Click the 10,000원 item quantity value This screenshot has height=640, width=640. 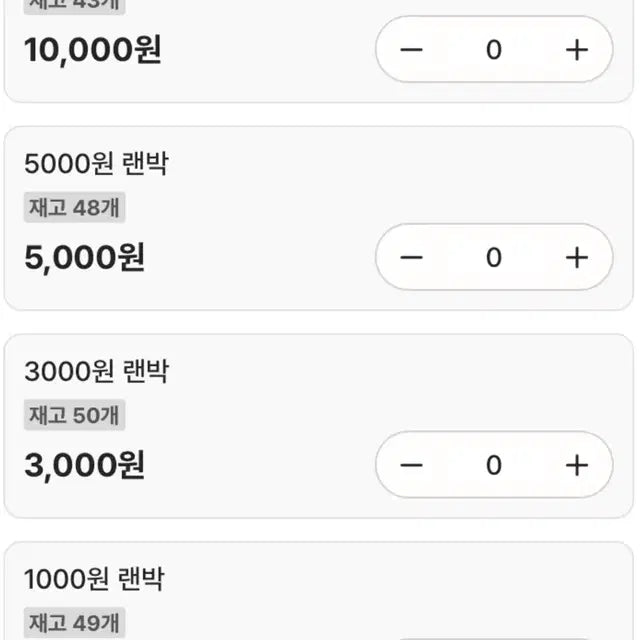coord(493,50)
